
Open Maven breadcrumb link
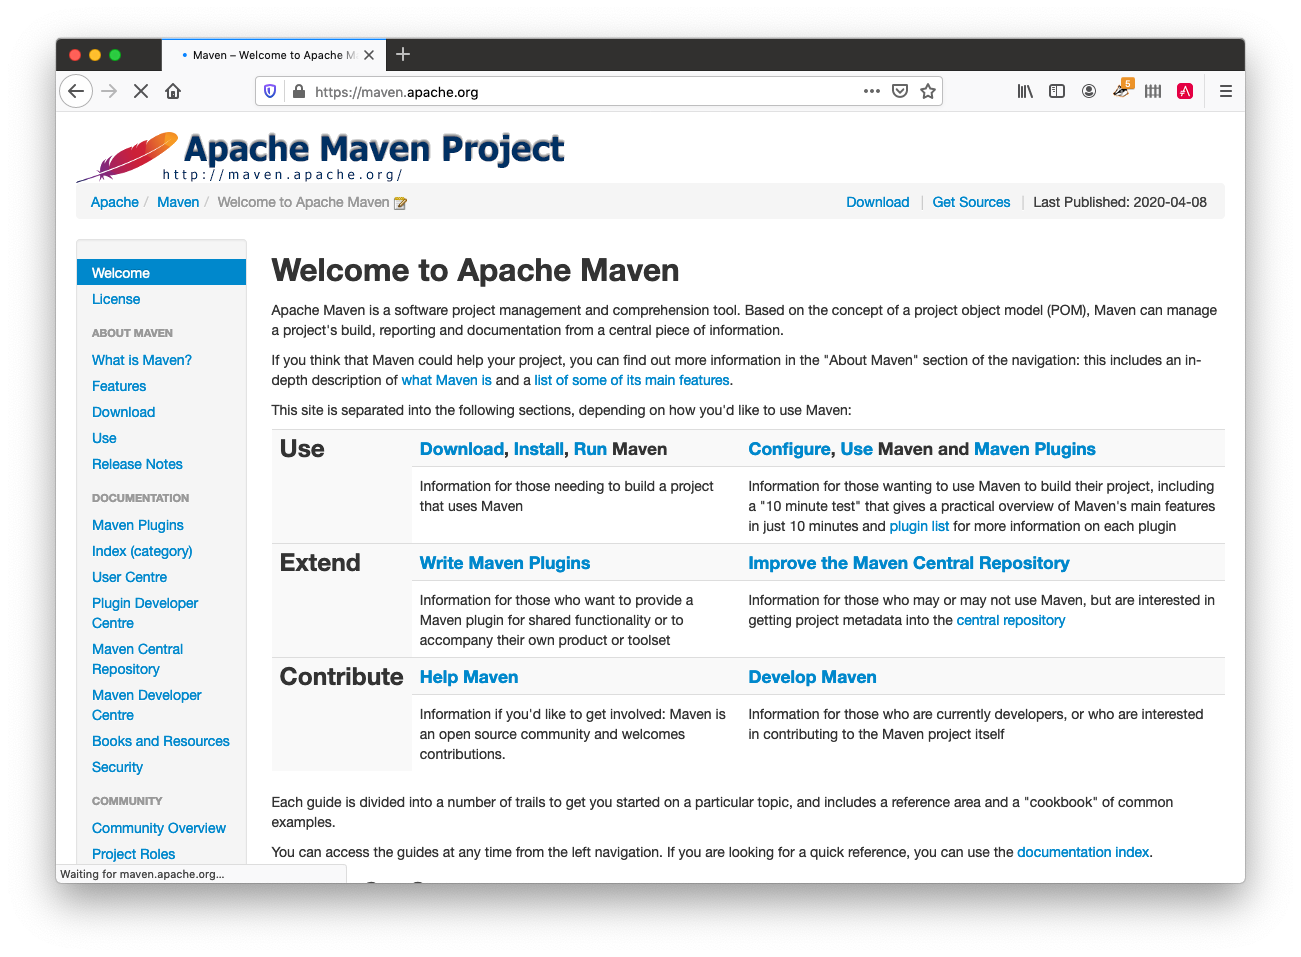pyautogui.click(x=178, y=202)
